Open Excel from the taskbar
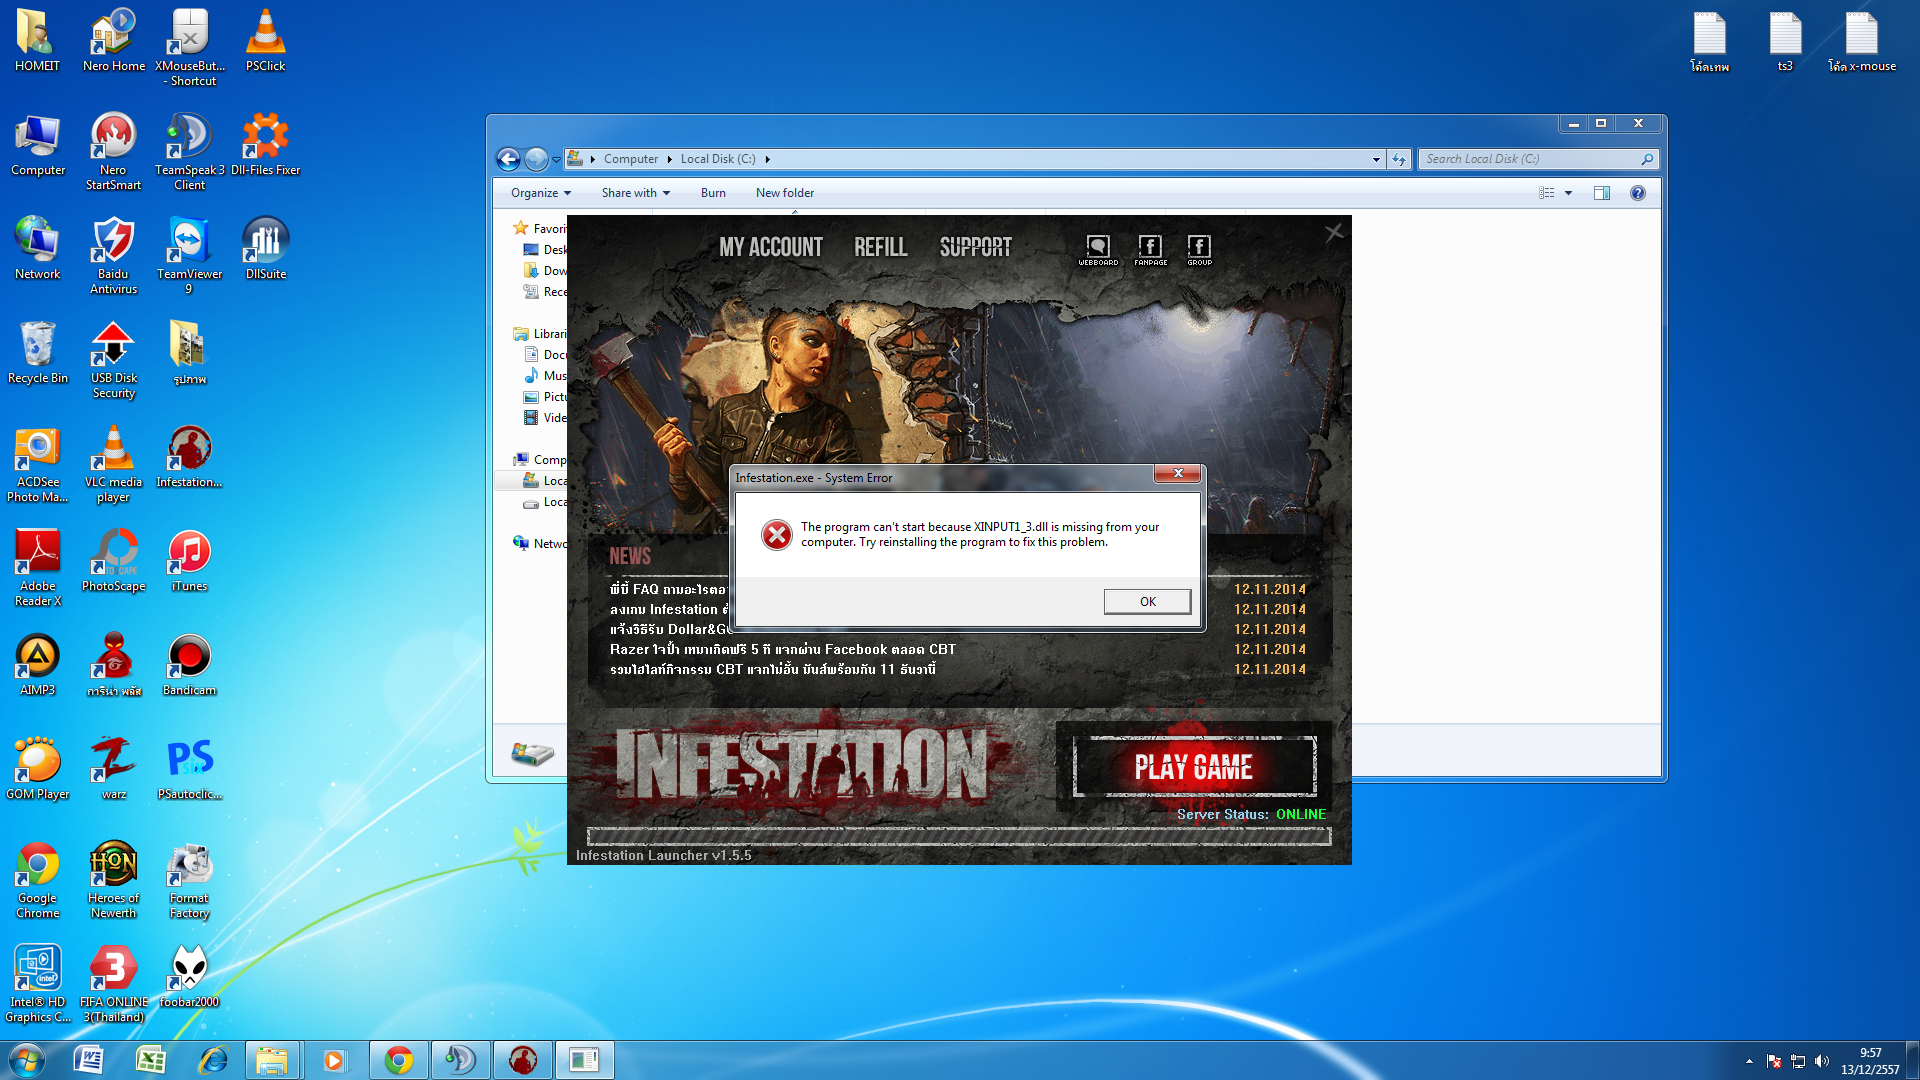1920x1080 pixels. (x=150, y=1060)
